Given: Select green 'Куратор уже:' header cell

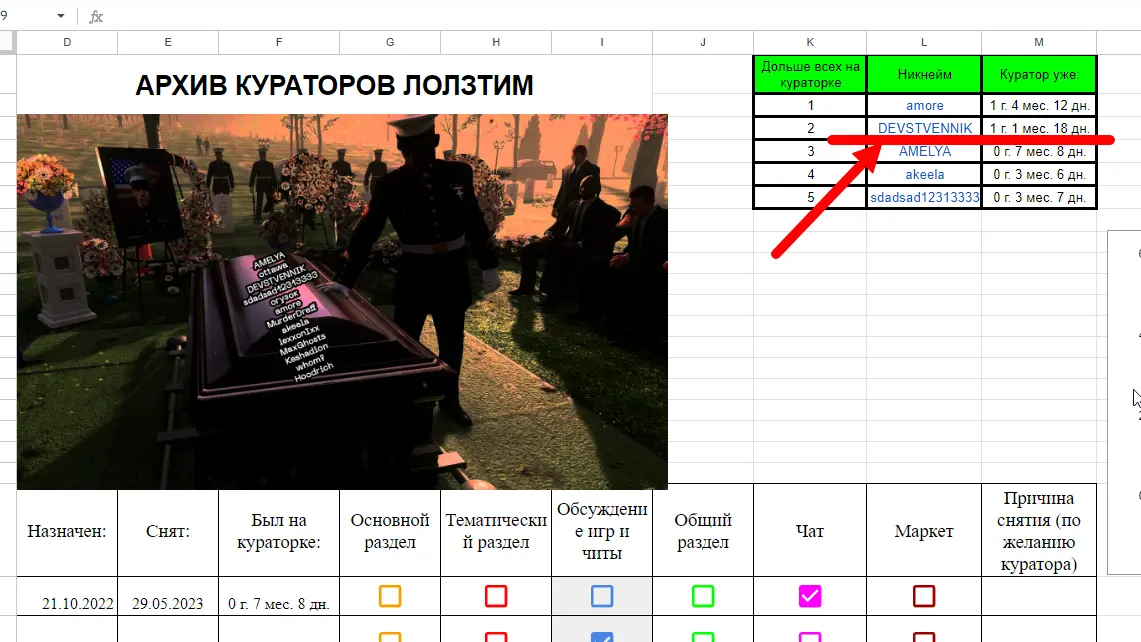Looking at the screenshot, I should coord(1039,74).
